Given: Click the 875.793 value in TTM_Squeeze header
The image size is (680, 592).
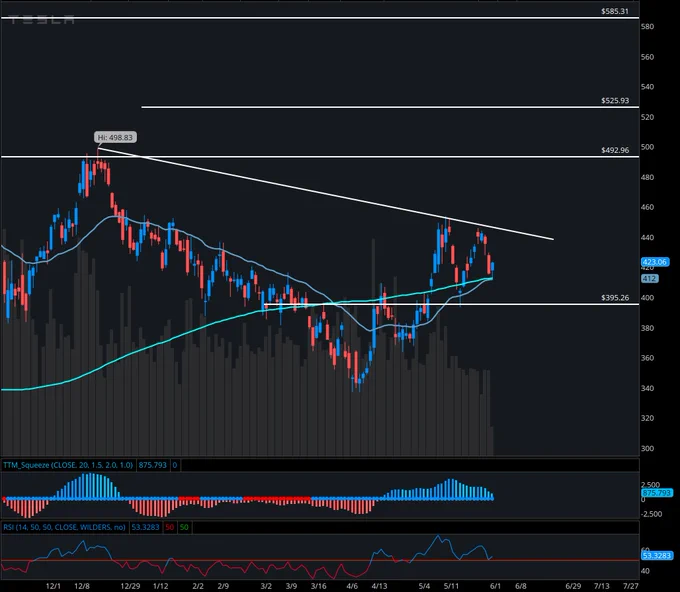Looking at the screenshot, I should [x=152, y=465].
